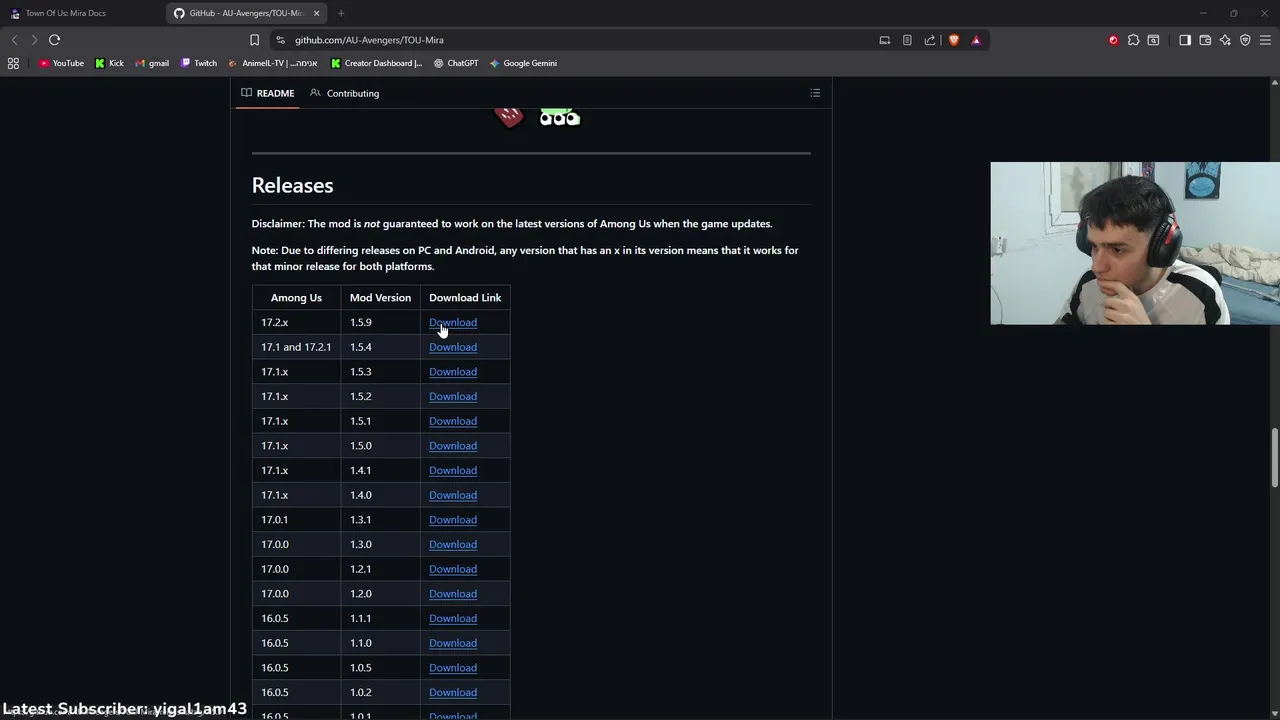
Task: Click the 17.2.x Among Us version cell
Action: (x=296, y=322)
